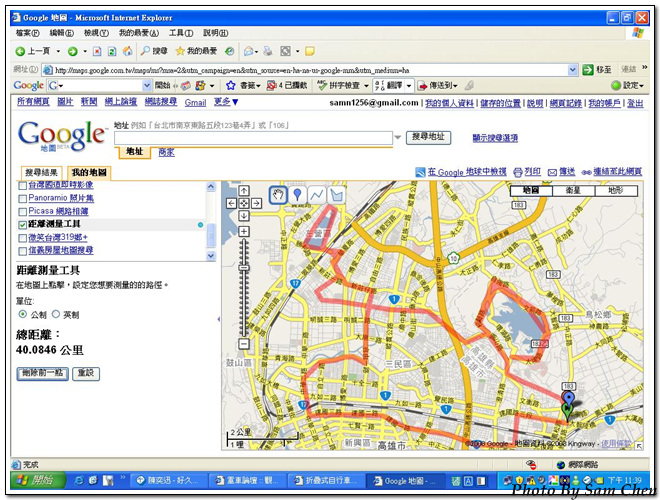
Task: Switch map to 衛星 satellite view
Action: point(573,191)
